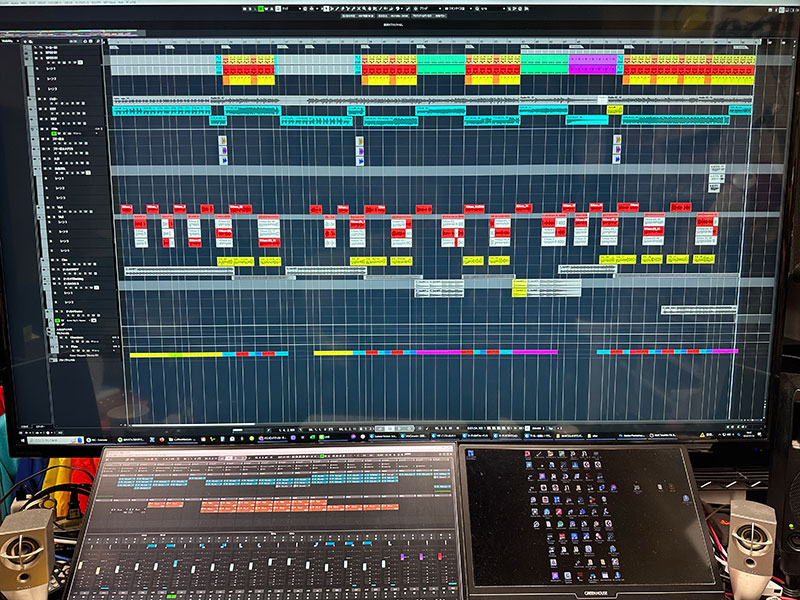Select the yellow clip beside the stacked white clips
Viewport: 800px width, 600px height.
pyautogui.click(x=519, y=288)
